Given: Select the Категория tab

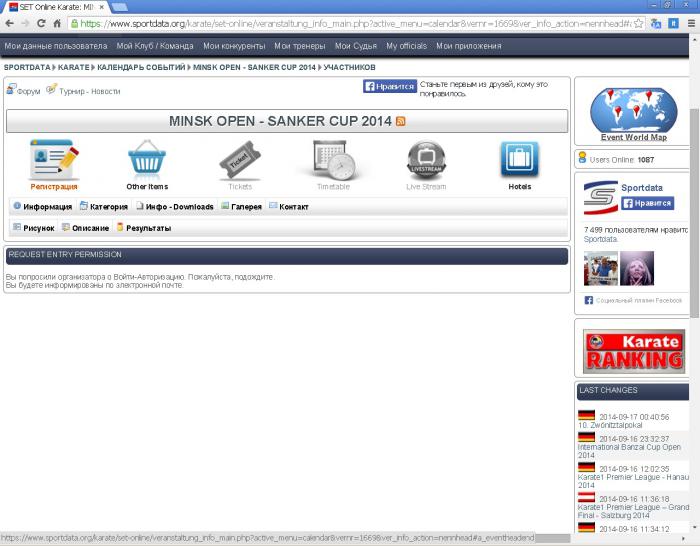Looking at the screenshot, I should click(104, 206).
